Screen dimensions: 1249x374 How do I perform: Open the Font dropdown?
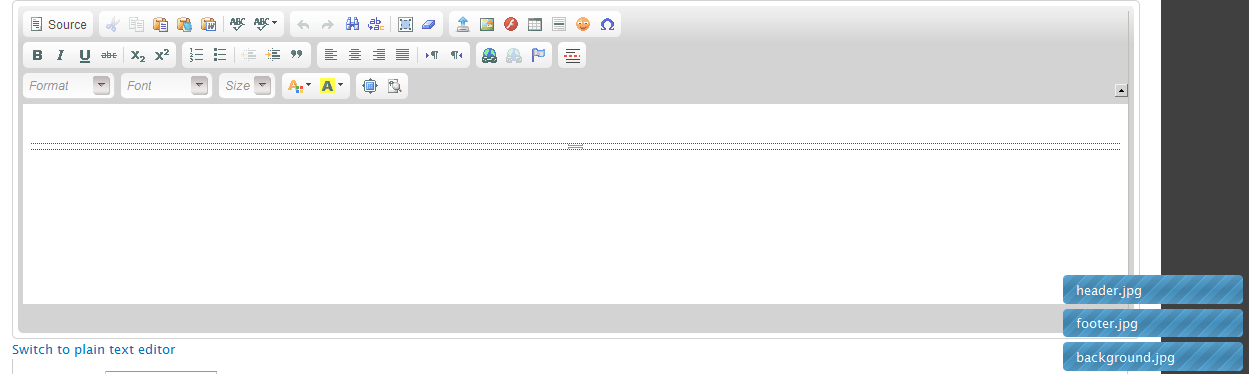click(x=166, y=86)
